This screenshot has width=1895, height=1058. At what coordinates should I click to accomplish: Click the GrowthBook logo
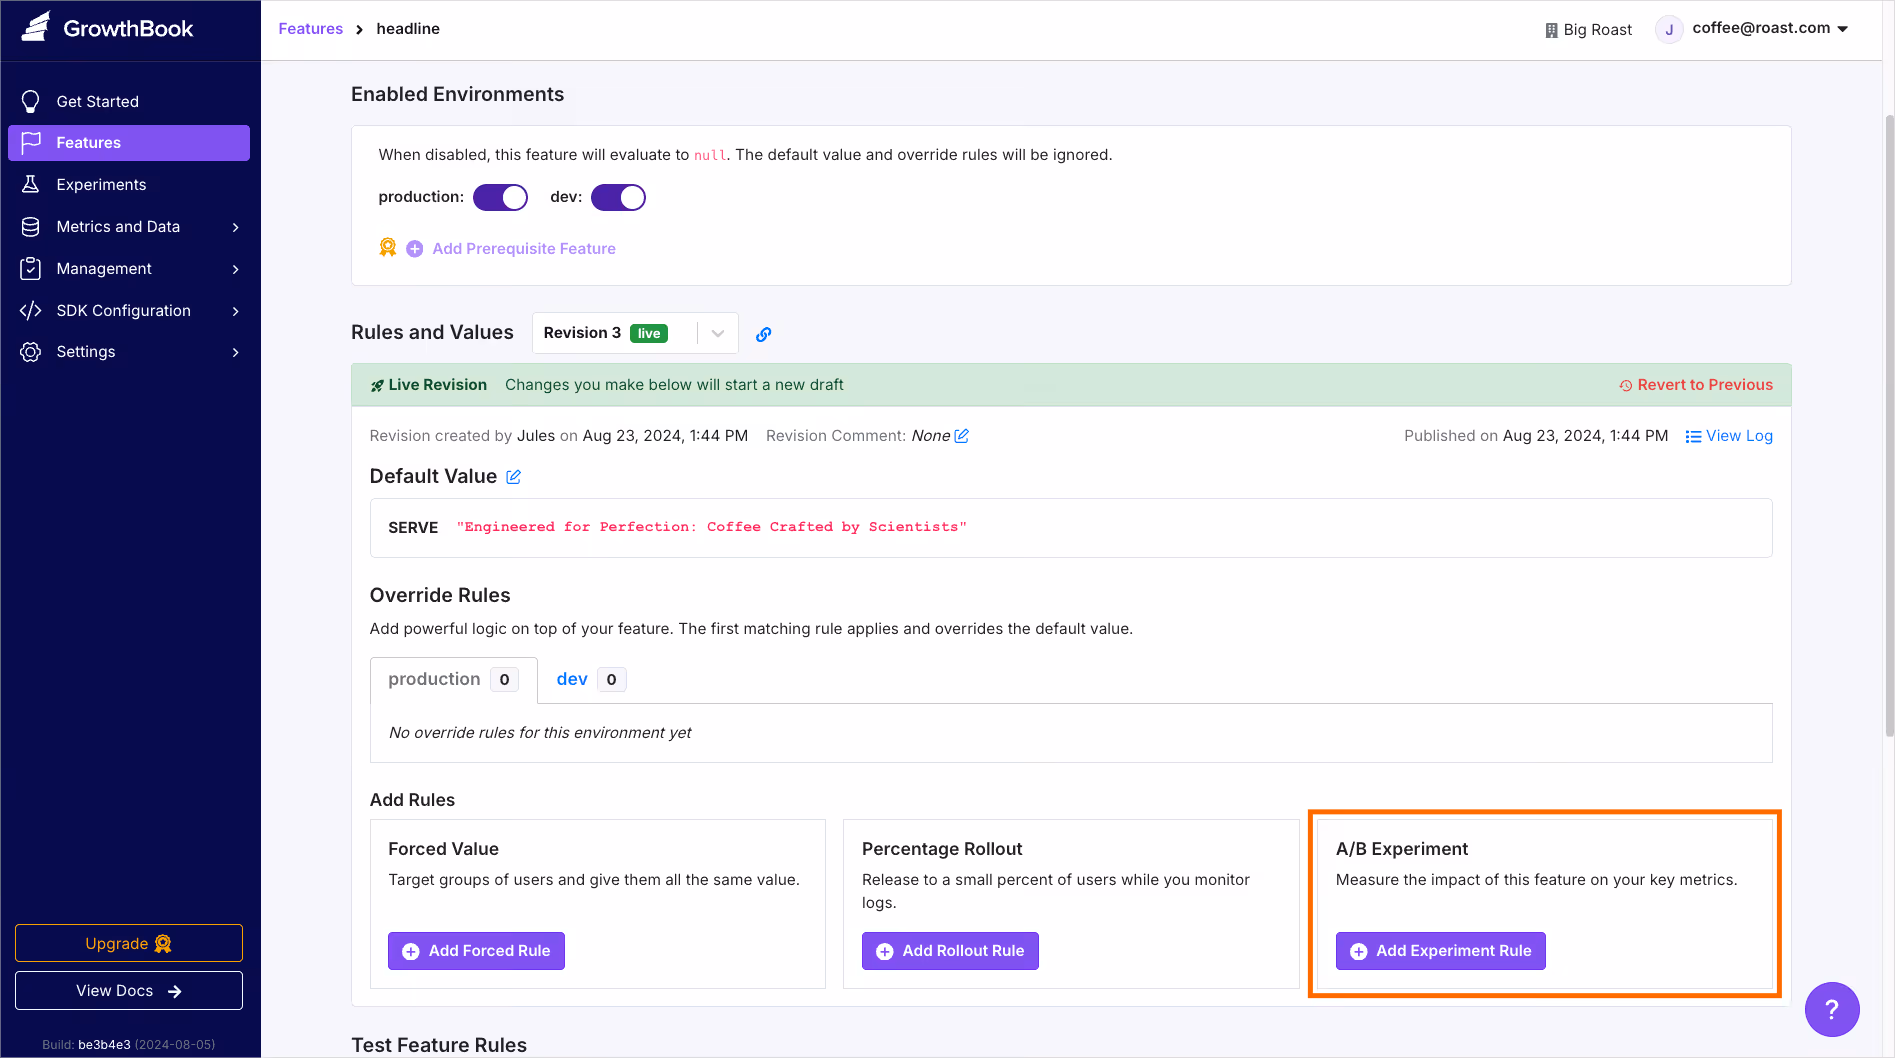34,27
